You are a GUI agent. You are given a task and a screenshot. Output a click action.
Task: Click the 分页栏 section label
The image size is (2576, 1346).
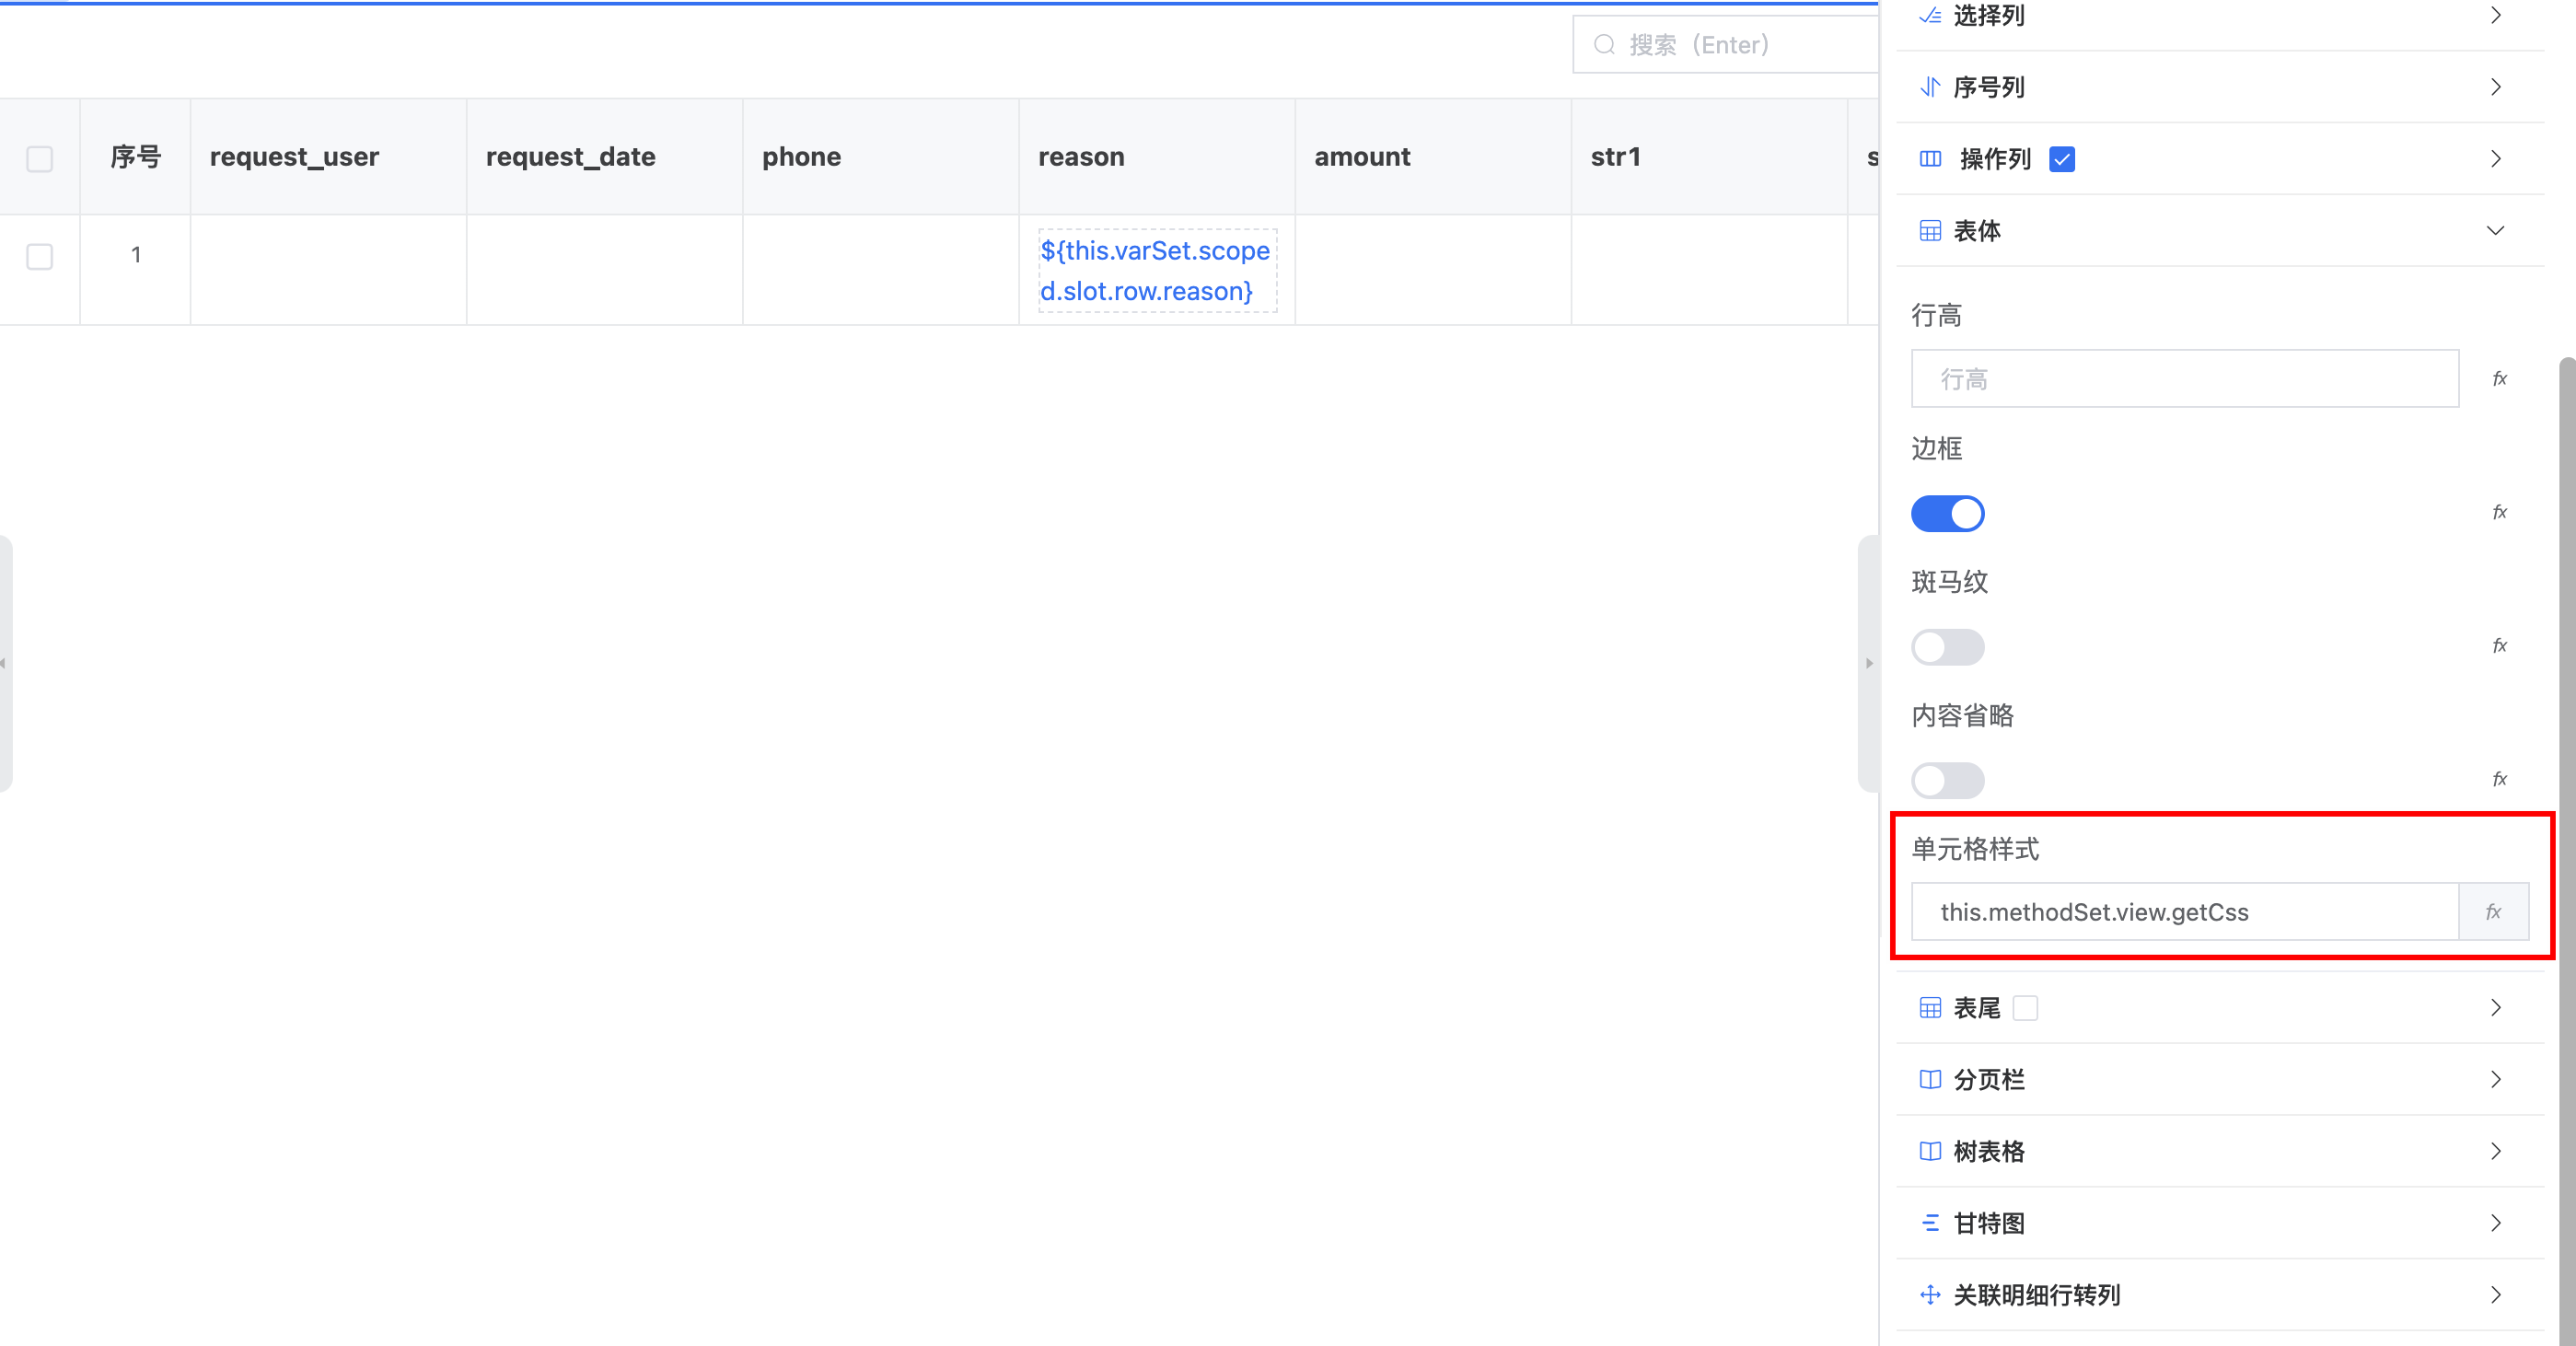pos(1988,1079)
